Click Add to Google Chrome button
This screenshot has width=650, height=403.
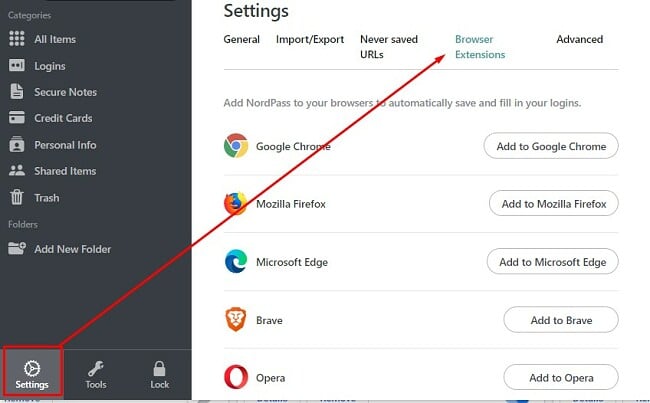click(551, 146)
